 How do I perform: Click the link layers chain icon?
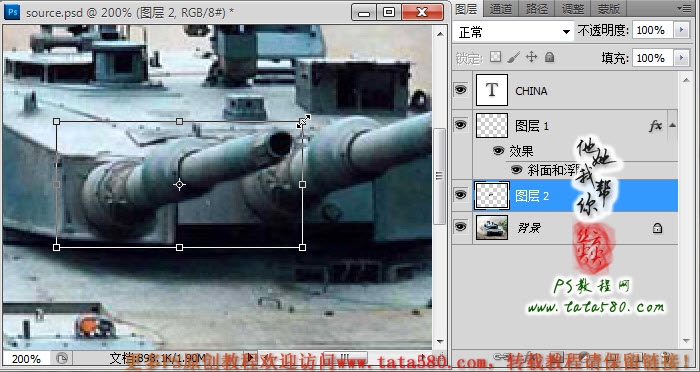(x=501, y=357)
